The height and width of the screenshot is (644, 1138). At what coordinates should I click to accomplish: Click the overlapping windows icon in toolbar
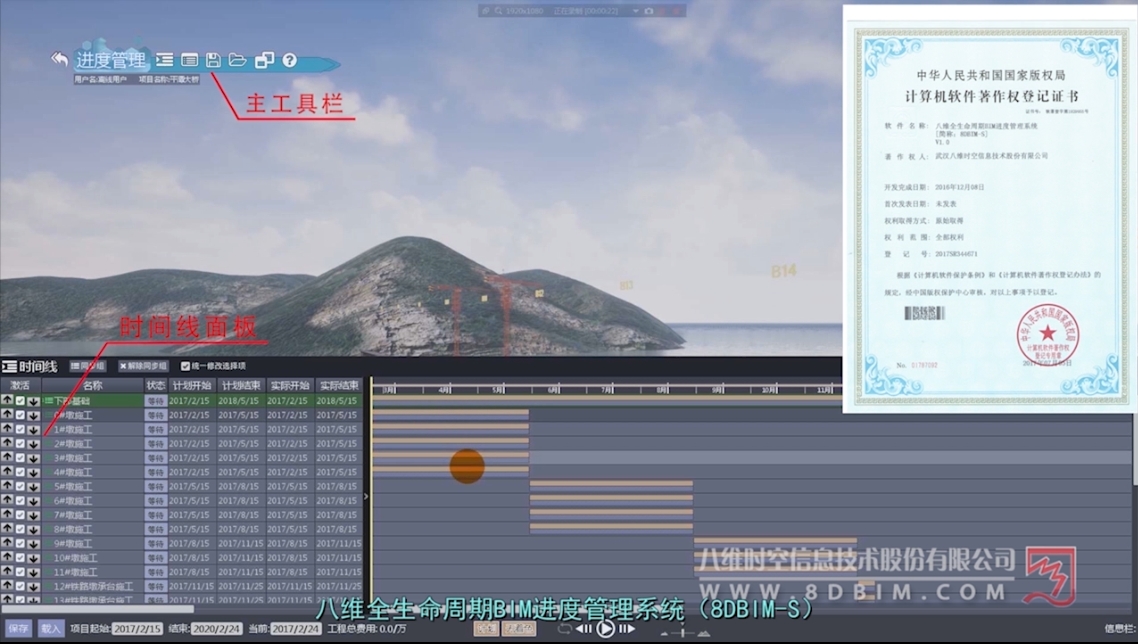(x=264, y=60)
